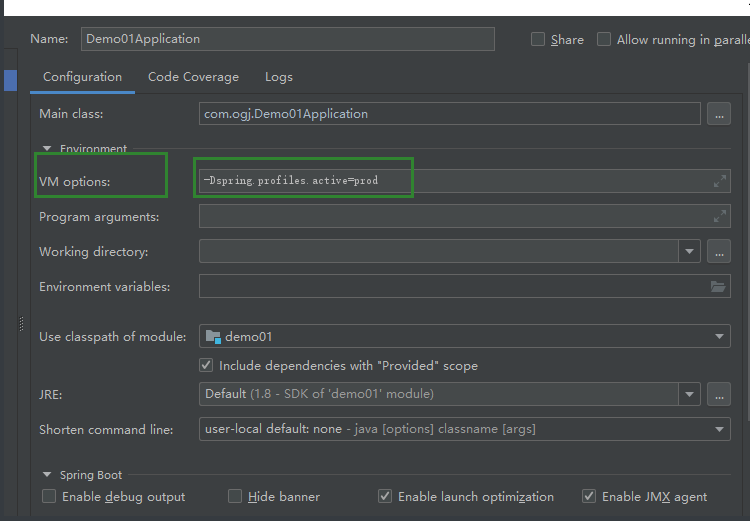Switch to the Code Coverage tab

click(x=193, y=77)
